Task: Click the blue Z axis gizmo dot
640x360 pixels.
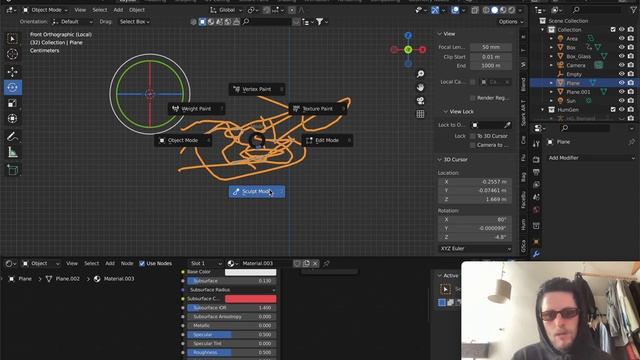Action: (408, 36)
